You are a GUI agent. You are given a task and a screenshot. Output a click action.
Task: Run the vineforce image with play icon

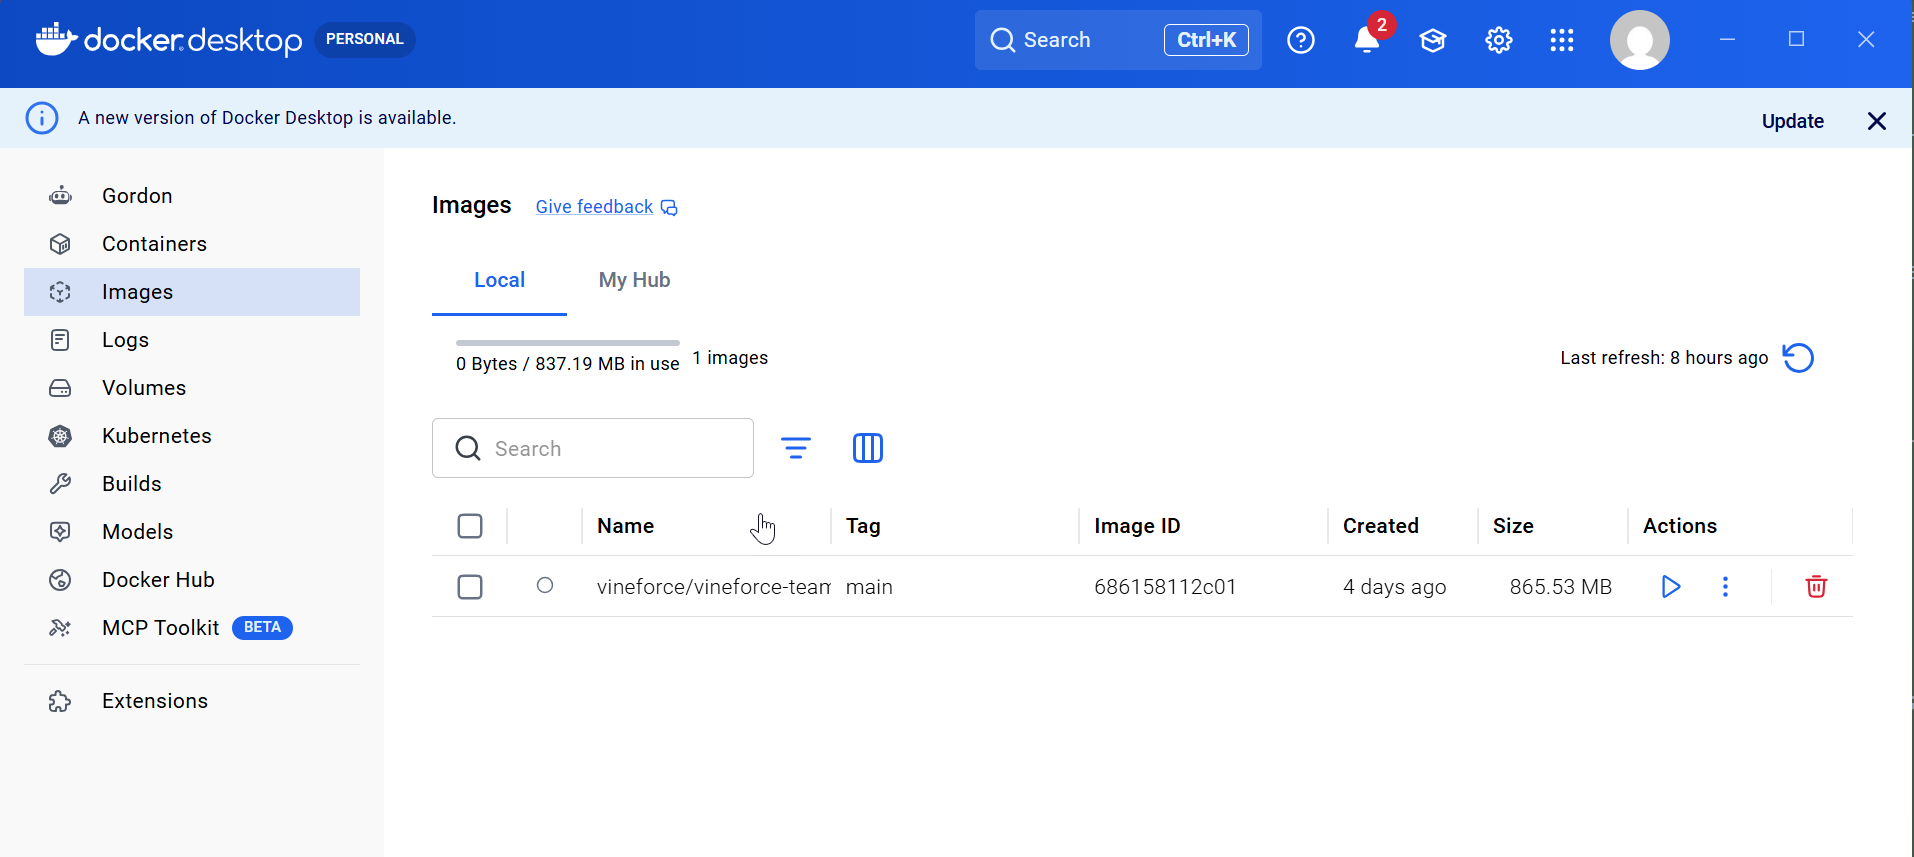[1670, 587]
